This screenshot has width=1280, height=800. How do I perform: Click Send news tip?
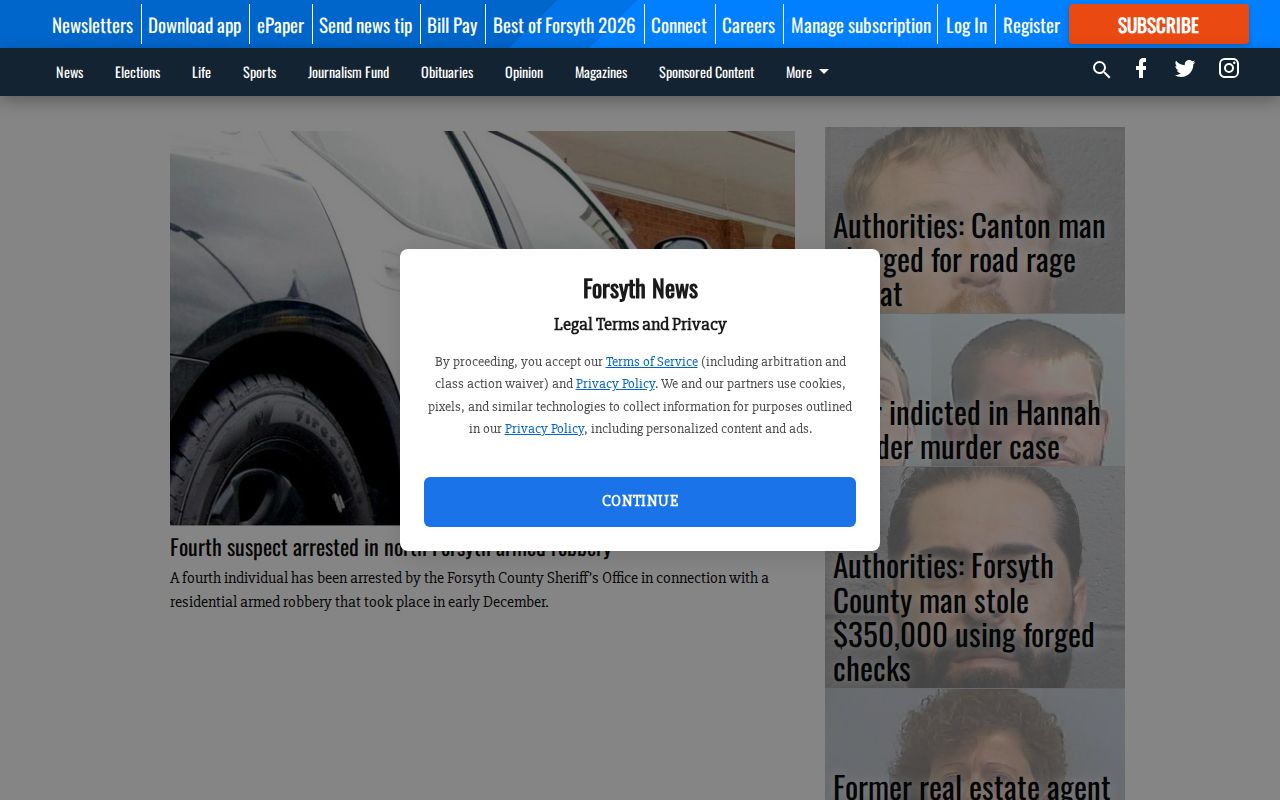click(365, 25)
